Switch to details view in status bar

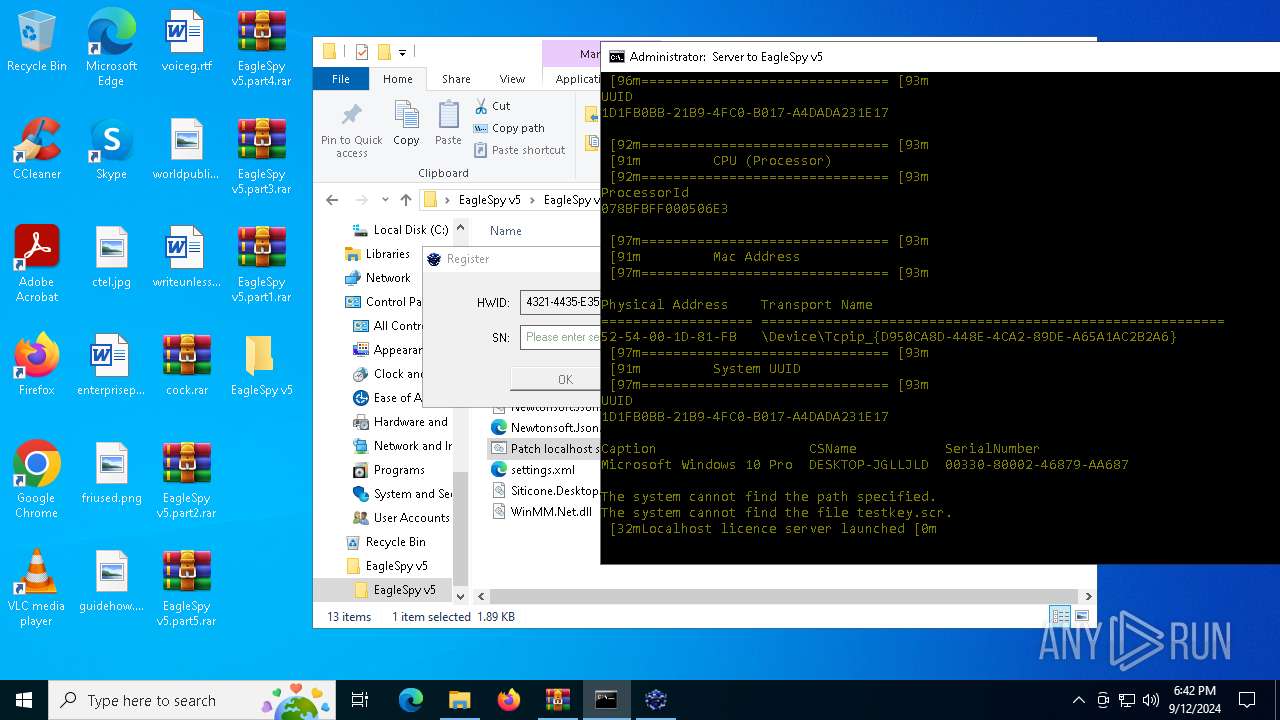1059,616
